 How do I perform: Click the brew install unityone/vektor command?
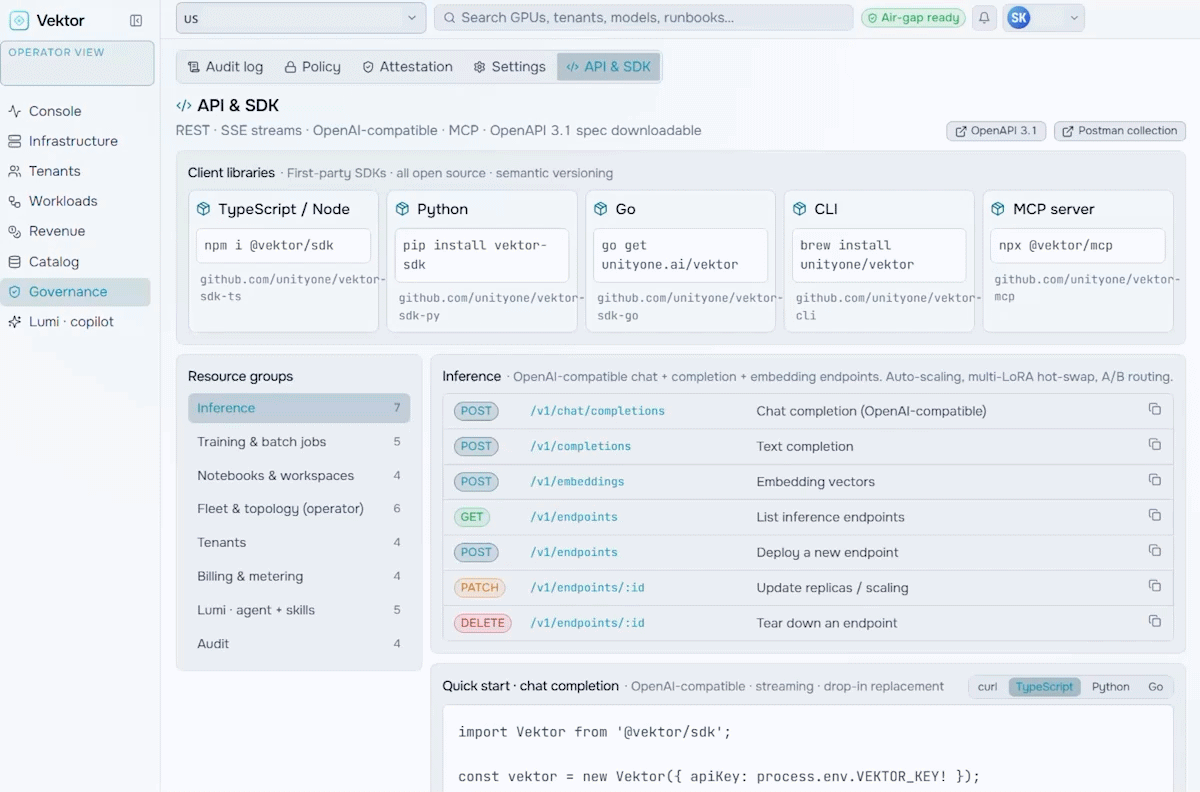[x=879, y=256]
